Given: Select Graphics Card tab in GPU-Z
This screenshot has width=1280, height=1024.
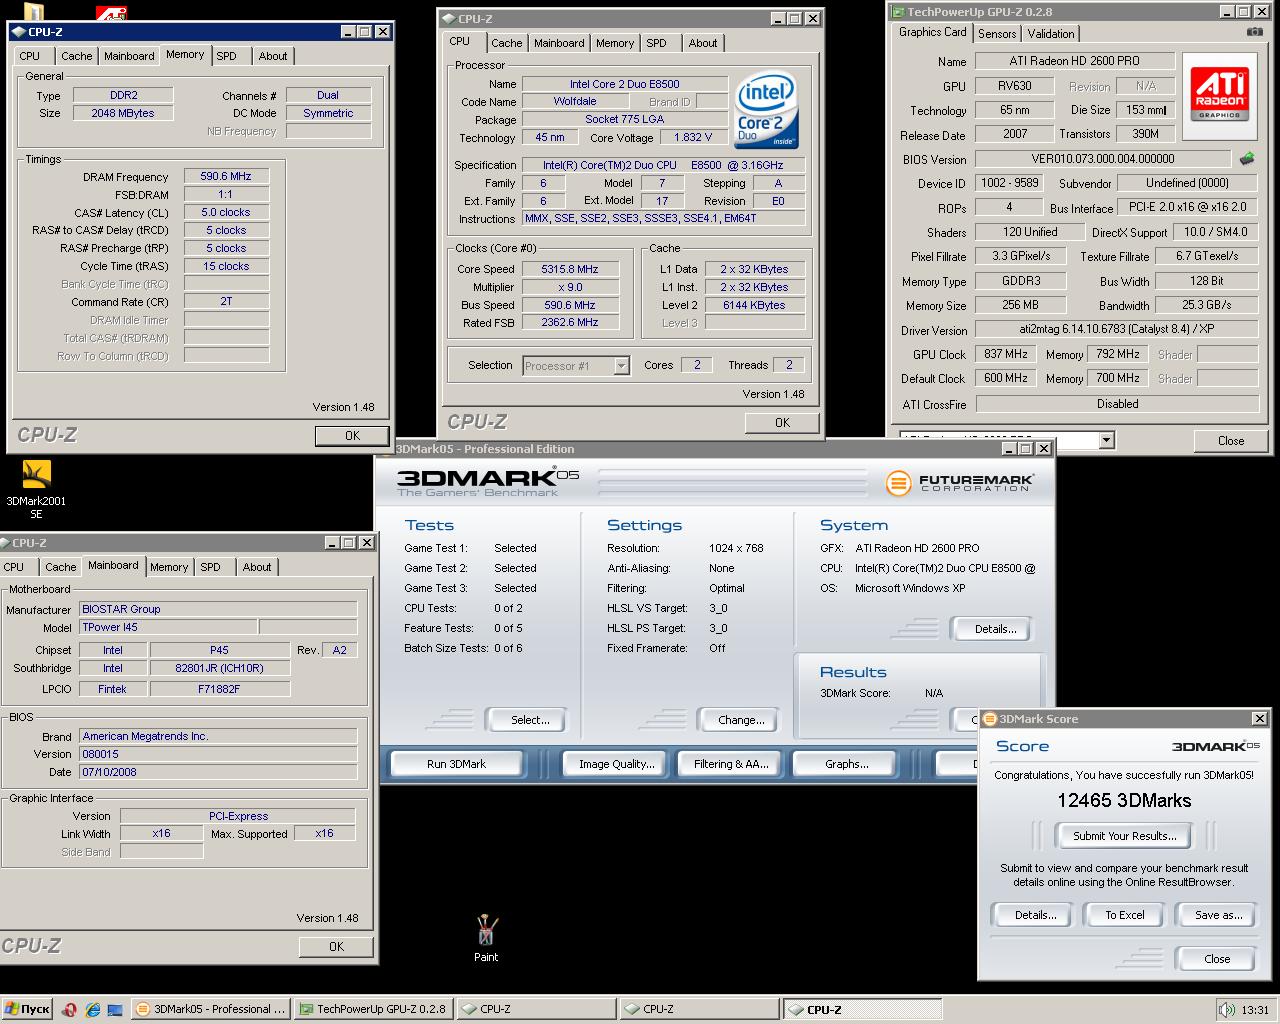Looking at the screenshot, I should click(932, 32).
